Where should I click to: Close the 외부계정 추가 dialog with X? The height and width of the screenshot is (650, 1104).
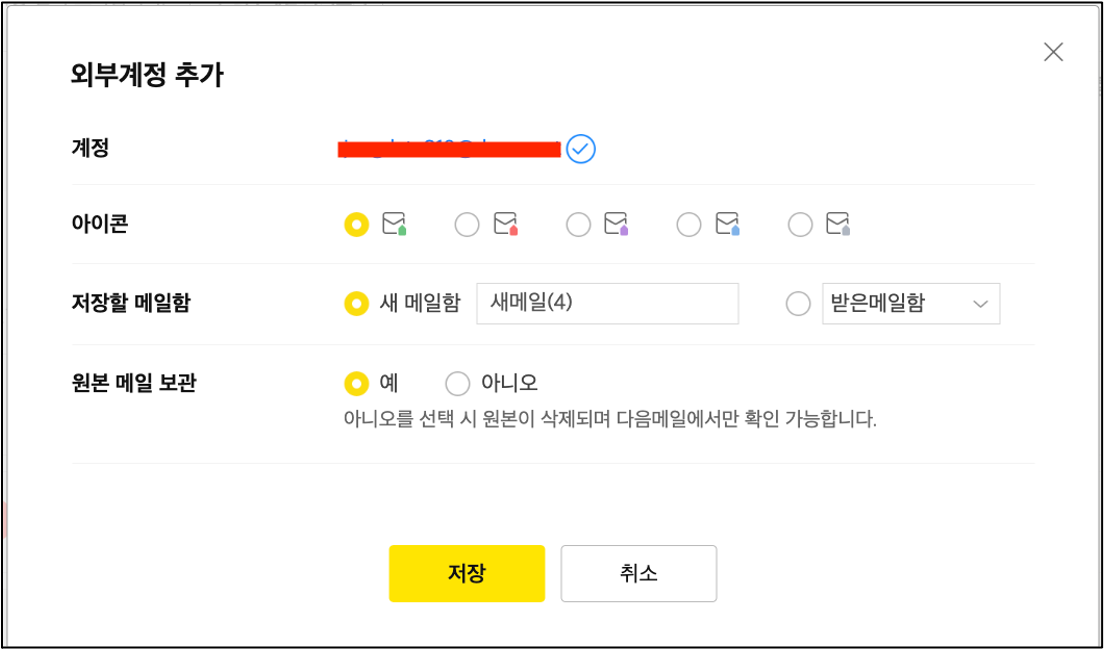coord(1053,52)
